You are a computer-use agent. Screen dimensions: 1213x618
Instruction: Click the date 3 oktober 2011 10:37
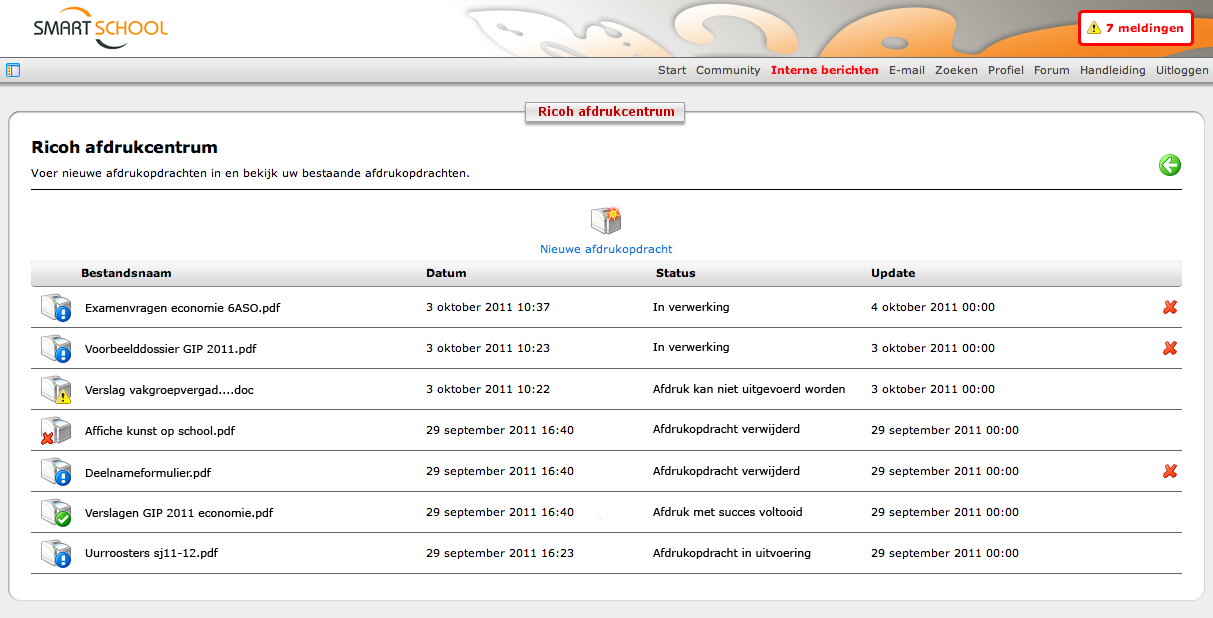point(488,307)
